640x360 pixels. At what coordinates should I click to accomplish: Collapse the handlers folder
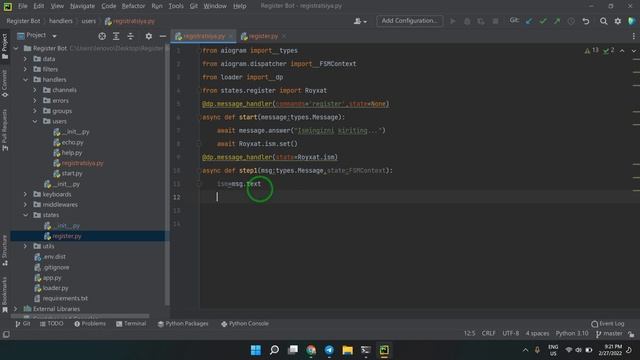pos(25,80)
